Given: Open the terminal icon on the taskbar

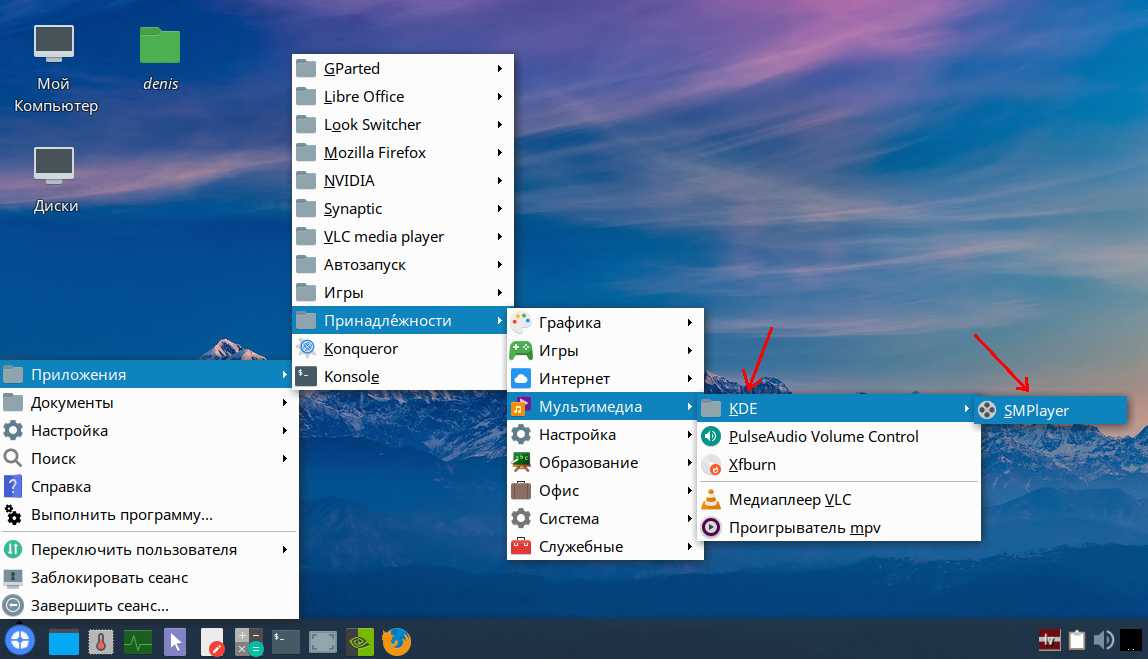Looking at the screenshot, I should click(286, 642).
